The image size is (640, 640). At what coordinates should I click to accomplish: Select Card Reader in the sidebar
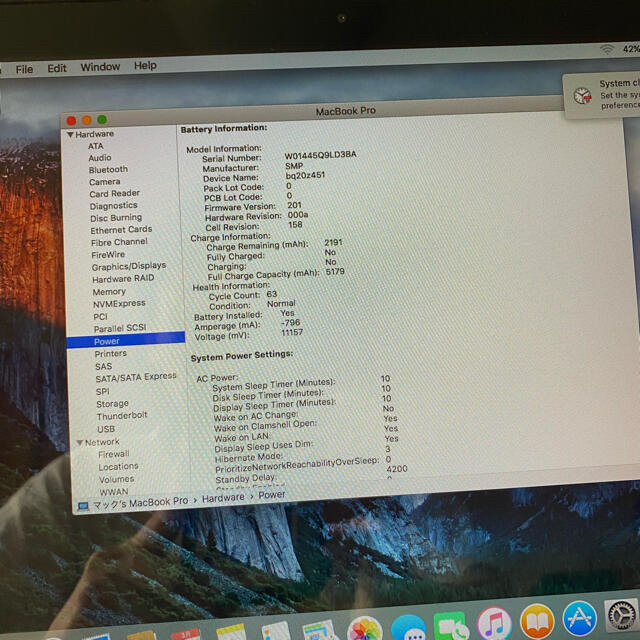click(115, 193)
